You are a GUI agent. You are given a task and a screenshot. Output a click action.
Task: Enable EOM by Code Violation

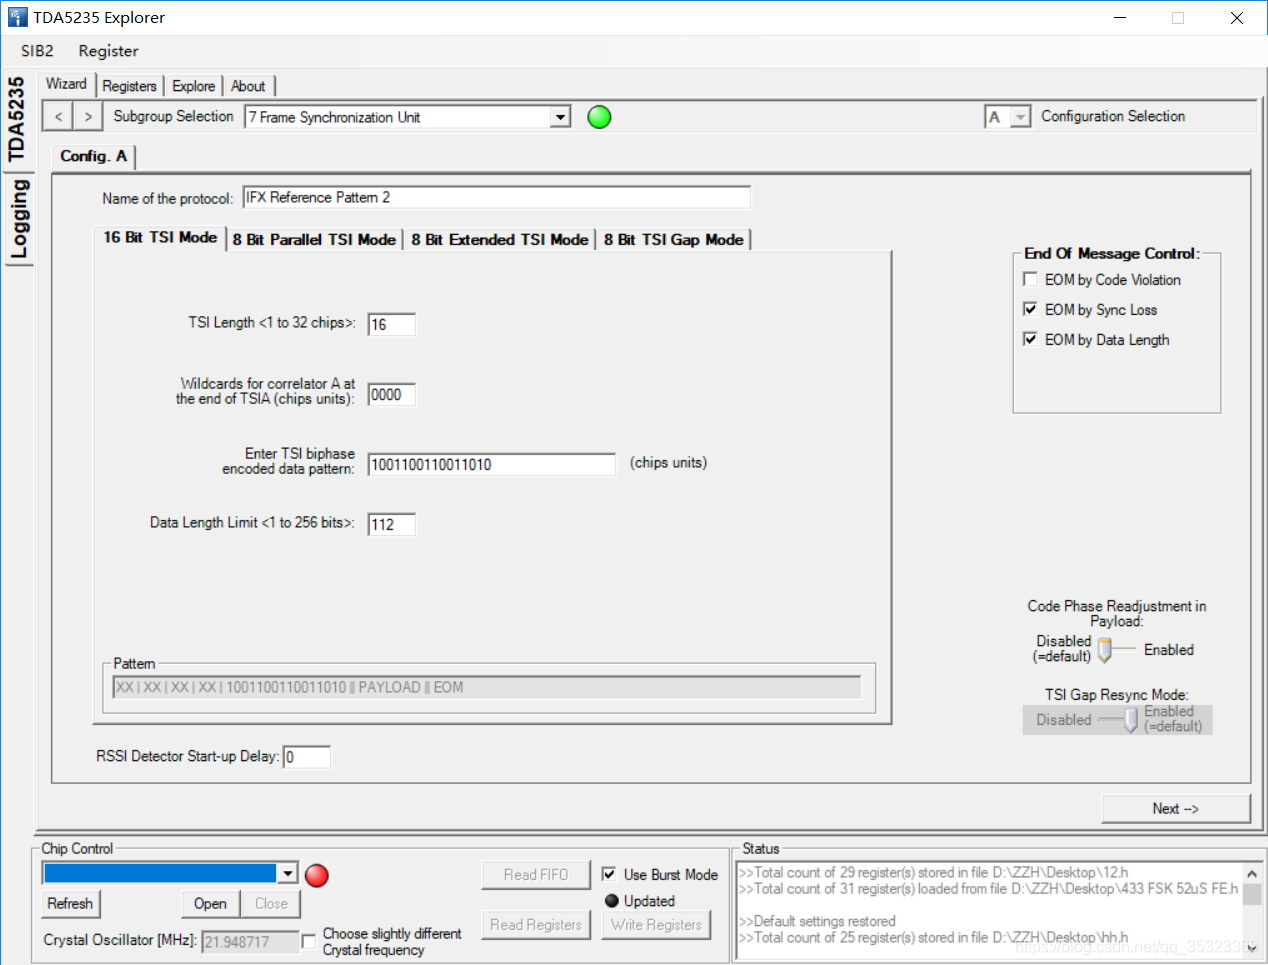pyautogui.click(x=1030, y=279)
